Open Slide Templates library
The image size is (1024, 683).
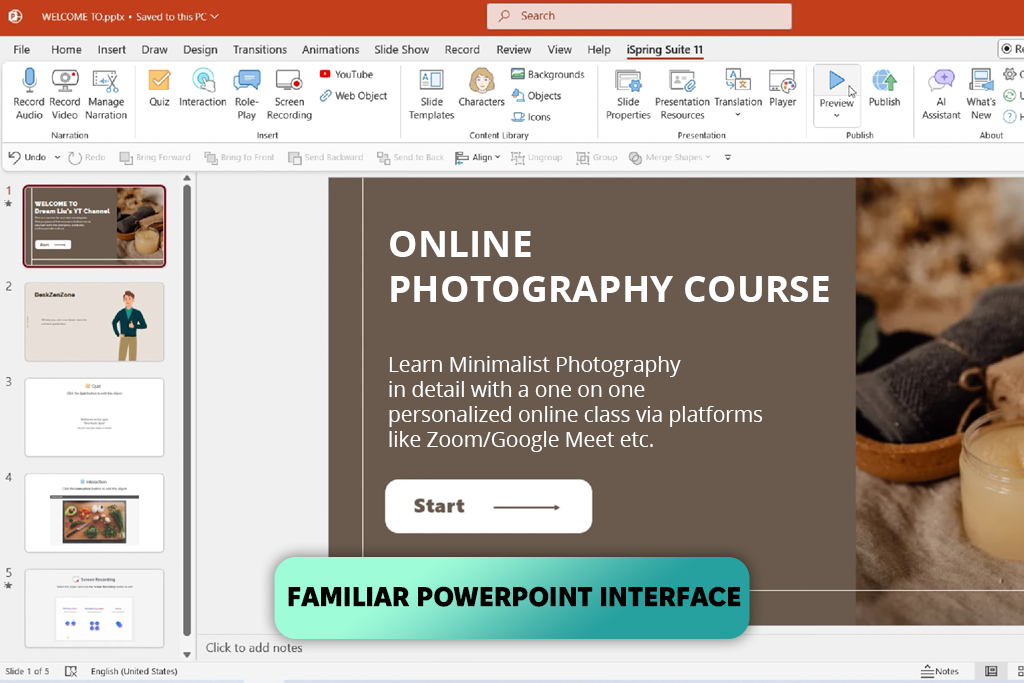pyautogui.click(x=431, y=82)
